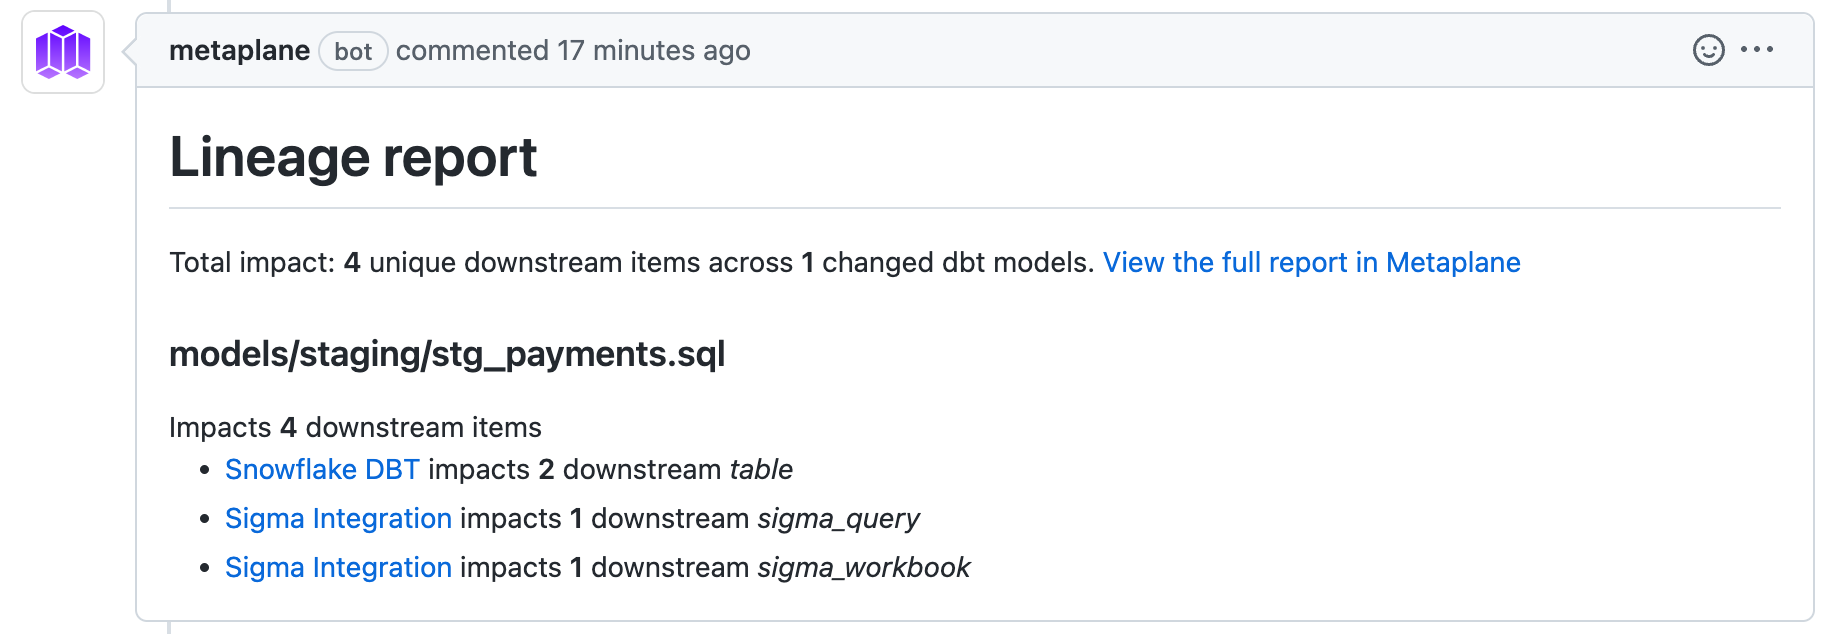Click the 'Total impact:' text

pos(252,262)
